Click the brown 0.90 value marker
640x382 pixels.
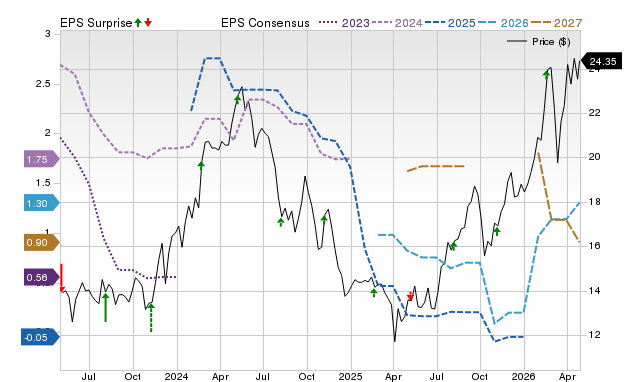pos(41,243)
